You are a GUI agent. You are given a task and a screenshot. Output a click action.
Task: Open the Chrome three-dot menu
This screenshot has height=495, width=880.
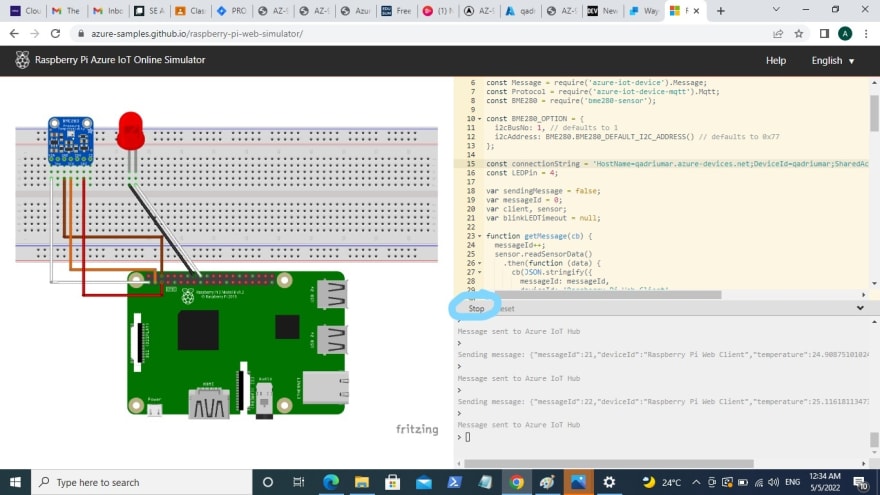tap(866, 34)
